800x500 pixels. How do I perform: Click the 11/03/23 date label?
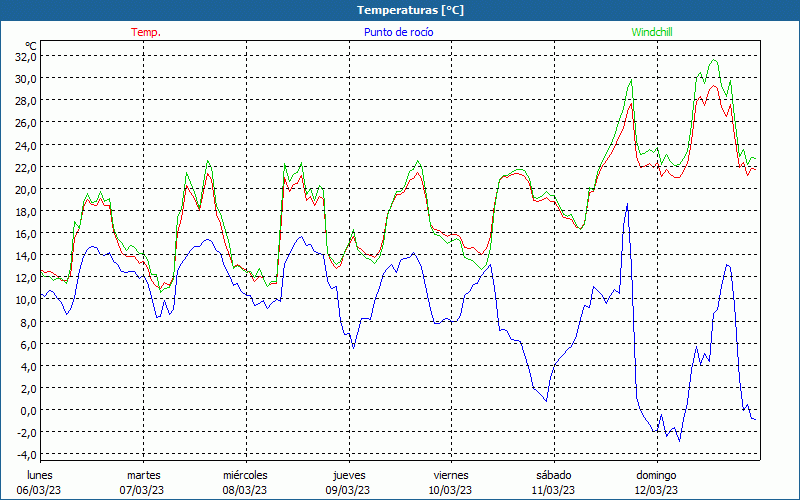pyautogui.click(x=554, y=490)
